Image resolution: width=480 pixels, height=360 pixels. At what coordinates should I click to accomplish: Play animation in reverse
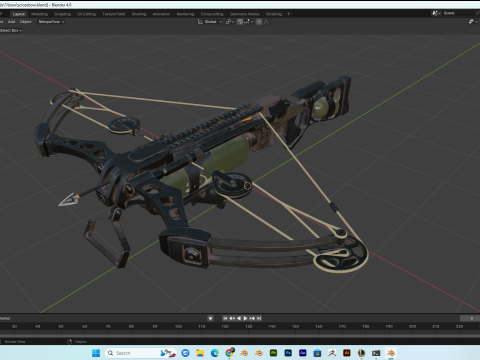pyautogui.click(x=239, y=318)
